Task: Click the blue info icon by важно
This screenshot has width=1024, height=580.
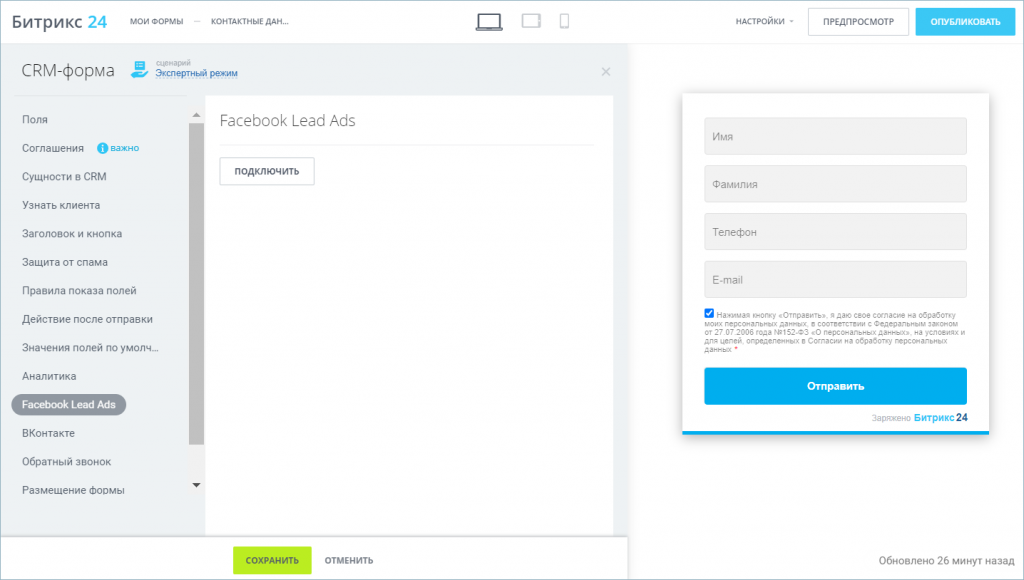Action: pyautogui.click(x=103, y=148)
